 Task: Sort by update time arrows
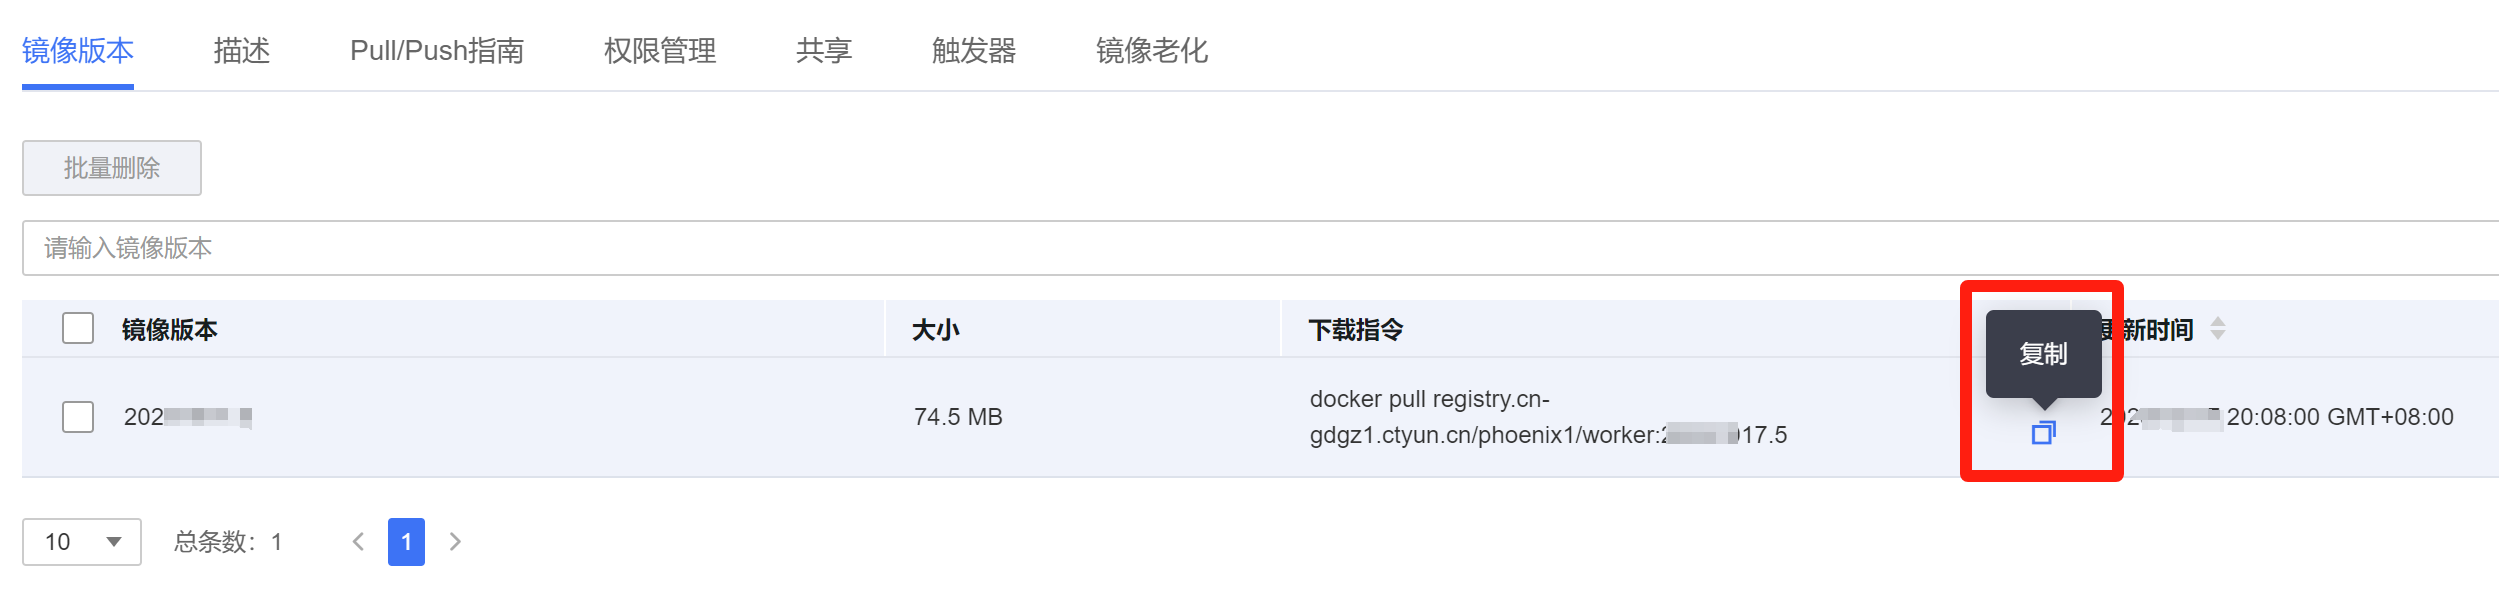(x=2218, y=329)
